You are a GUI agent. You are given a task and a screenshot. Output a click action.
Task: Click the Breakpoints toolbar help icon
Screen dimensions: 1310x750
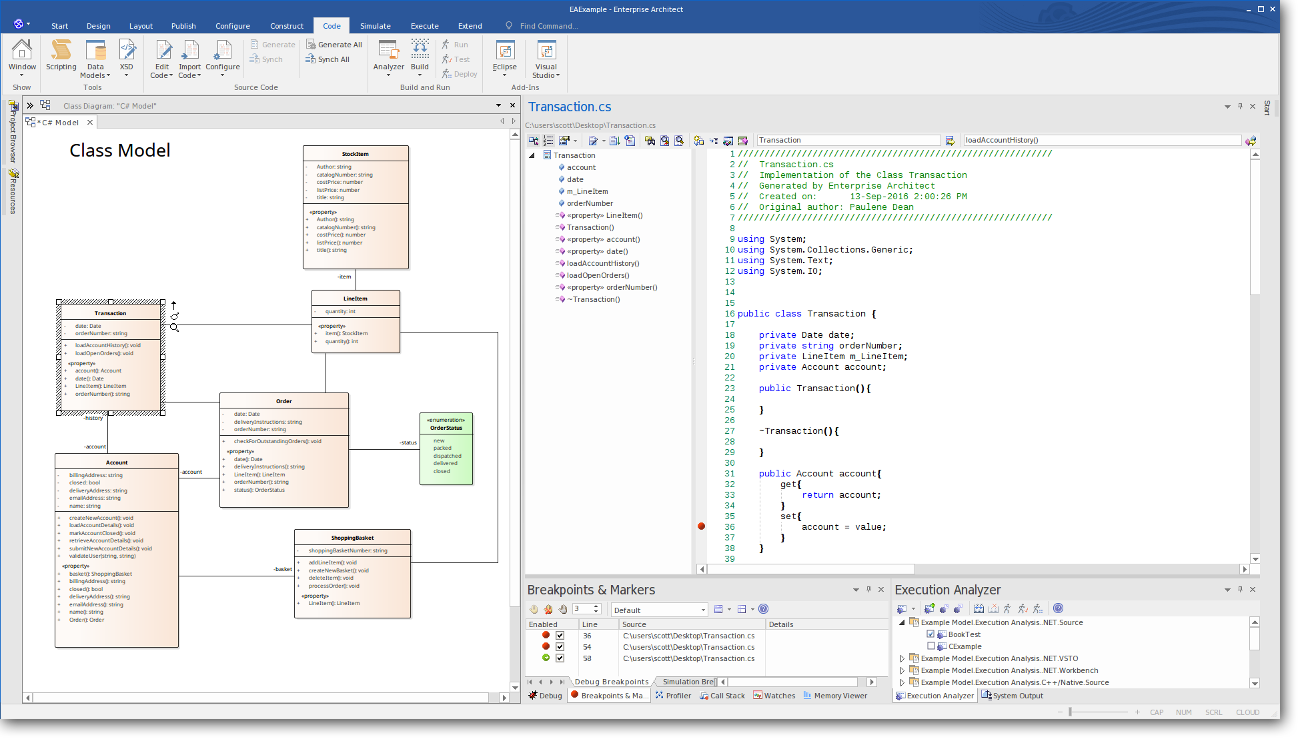point(763,609)
